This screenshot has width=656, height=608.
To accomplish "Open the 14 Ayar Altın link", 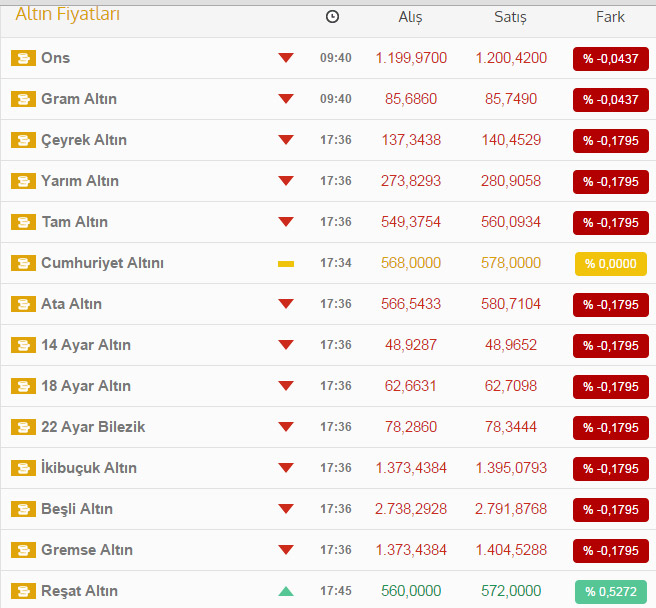I will [86, 345].
